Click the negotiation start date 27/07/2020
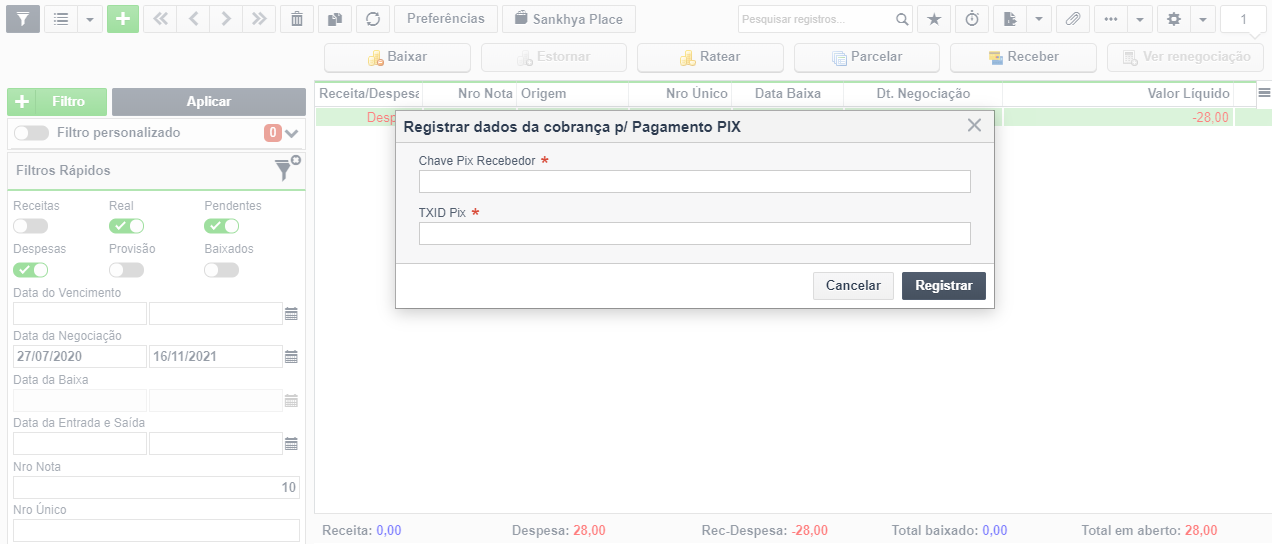This screenshot has height=544, width=1272. click(x=80, y=356)
